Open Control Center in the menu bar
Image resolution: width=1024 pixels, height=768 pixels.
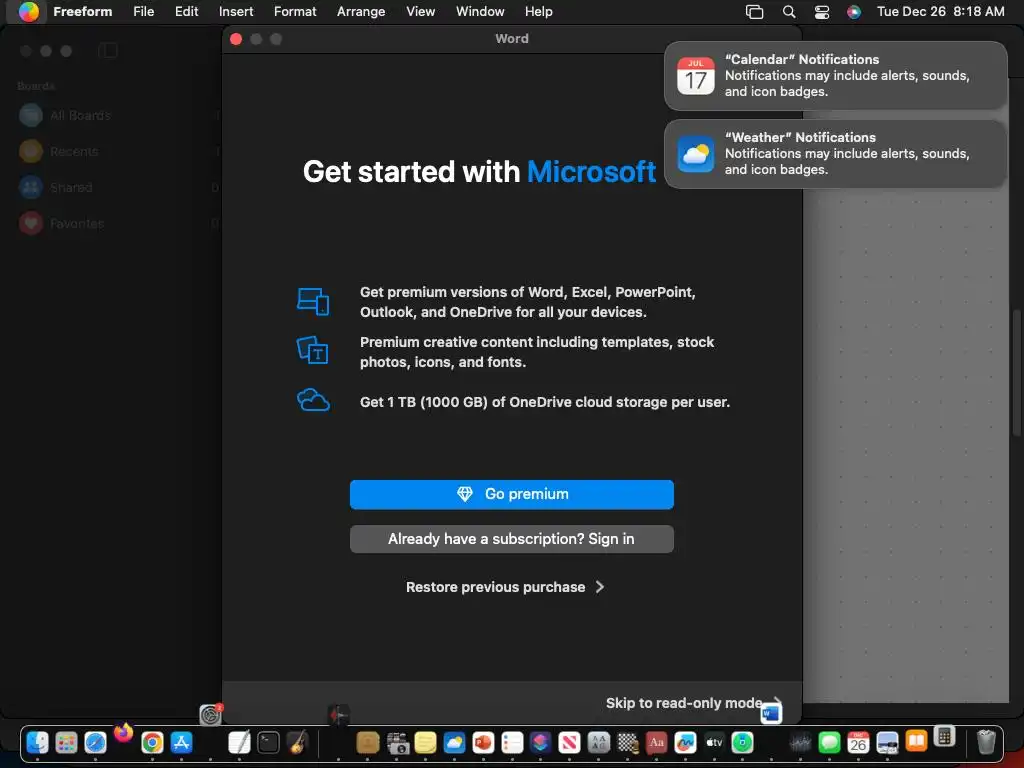822,12
